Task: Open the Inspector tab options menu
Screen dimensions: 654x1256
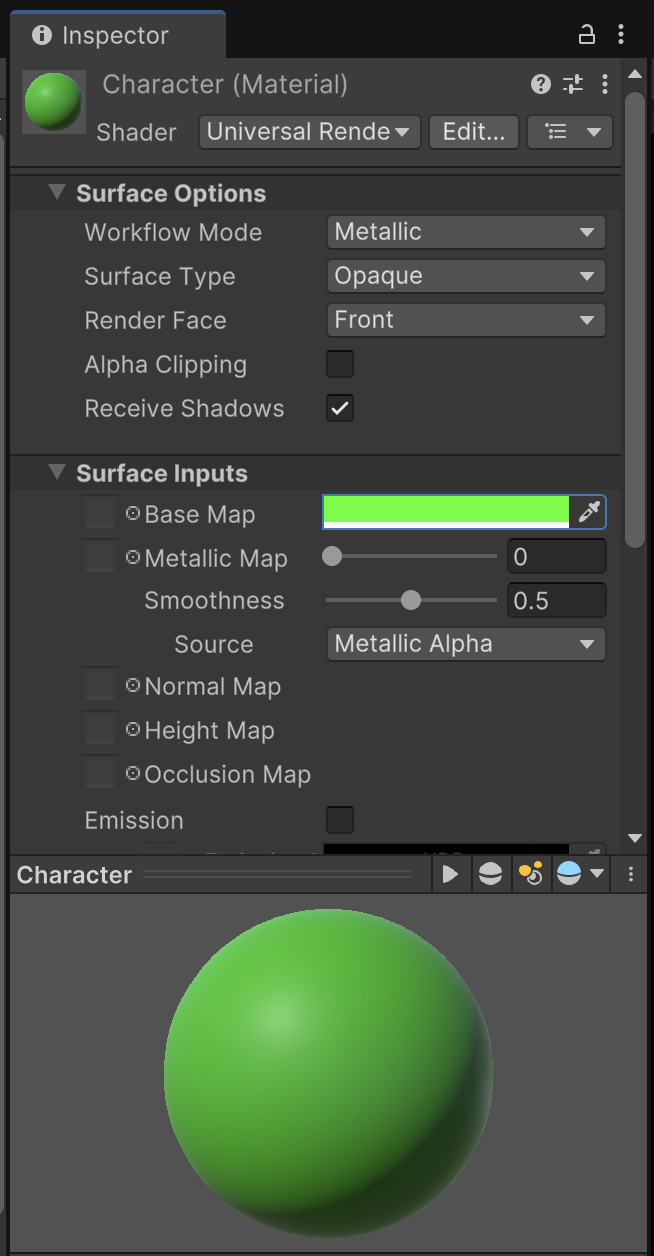Action: click(621, 35)
